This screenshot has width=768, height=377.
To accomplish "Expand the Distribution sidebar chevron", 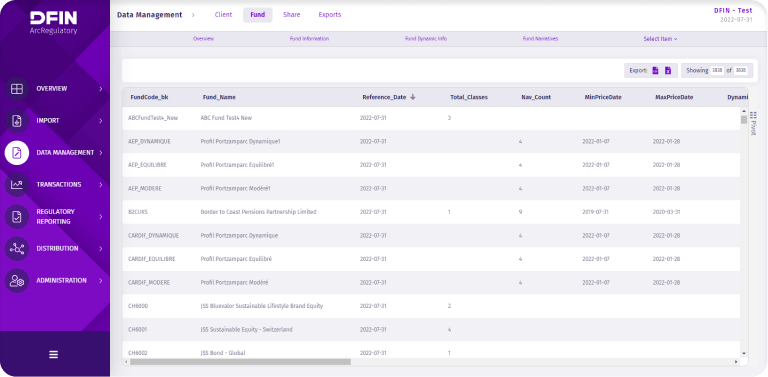I will [101, 249].
